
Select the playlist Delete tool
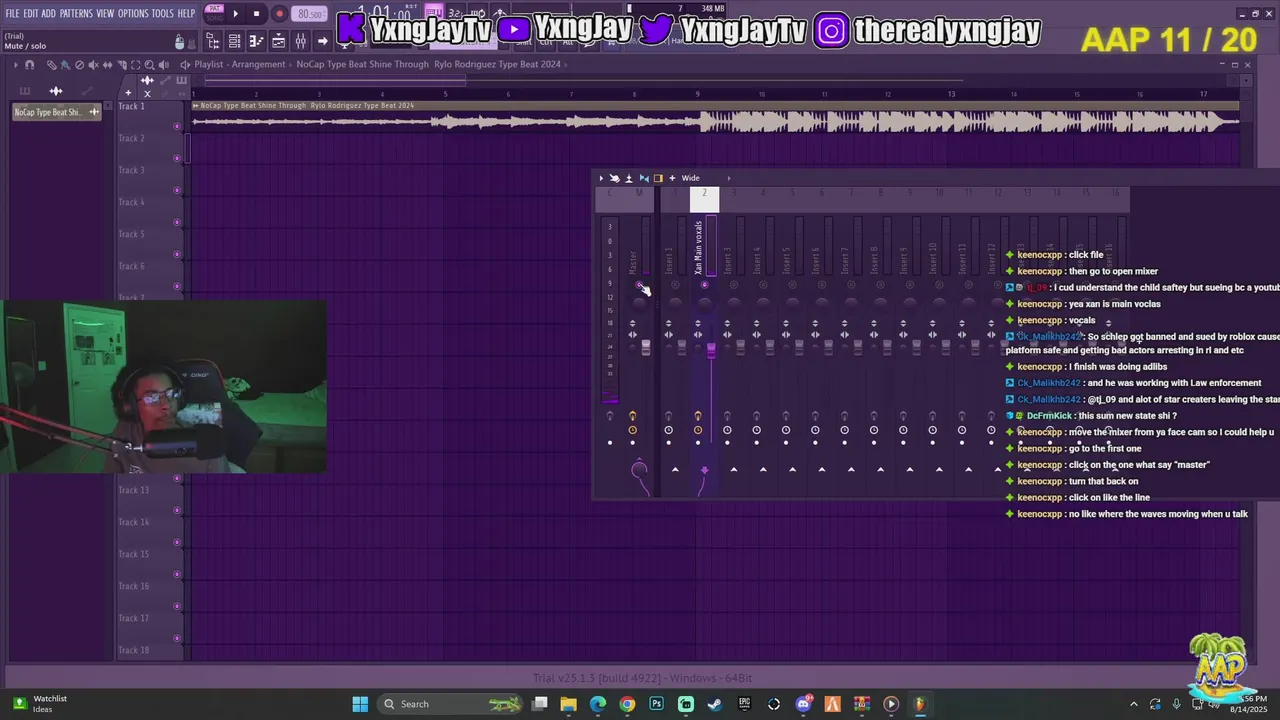click(x=79, y=65)
